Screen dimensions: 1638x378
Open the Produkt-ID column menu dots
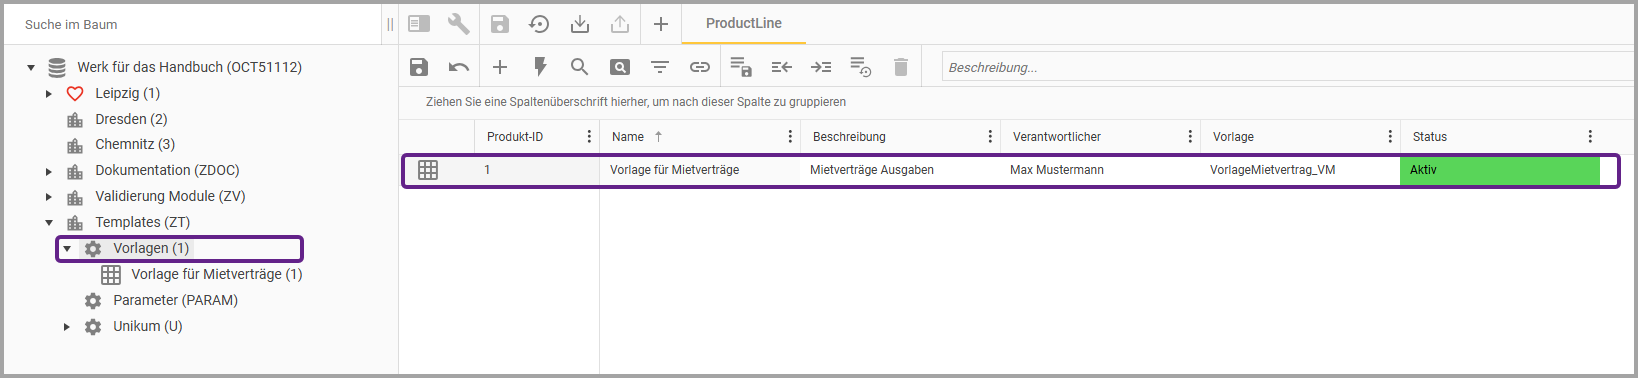589,137
